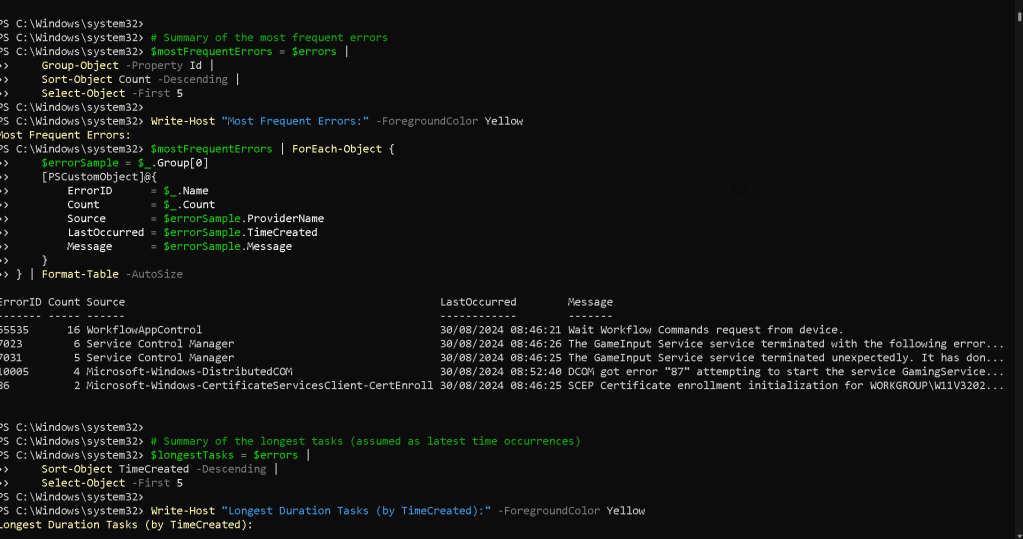Click the comment "# Summary of the most frequent errors"
The width and height of the screenshot is (1023, 539).
[269, 38]
